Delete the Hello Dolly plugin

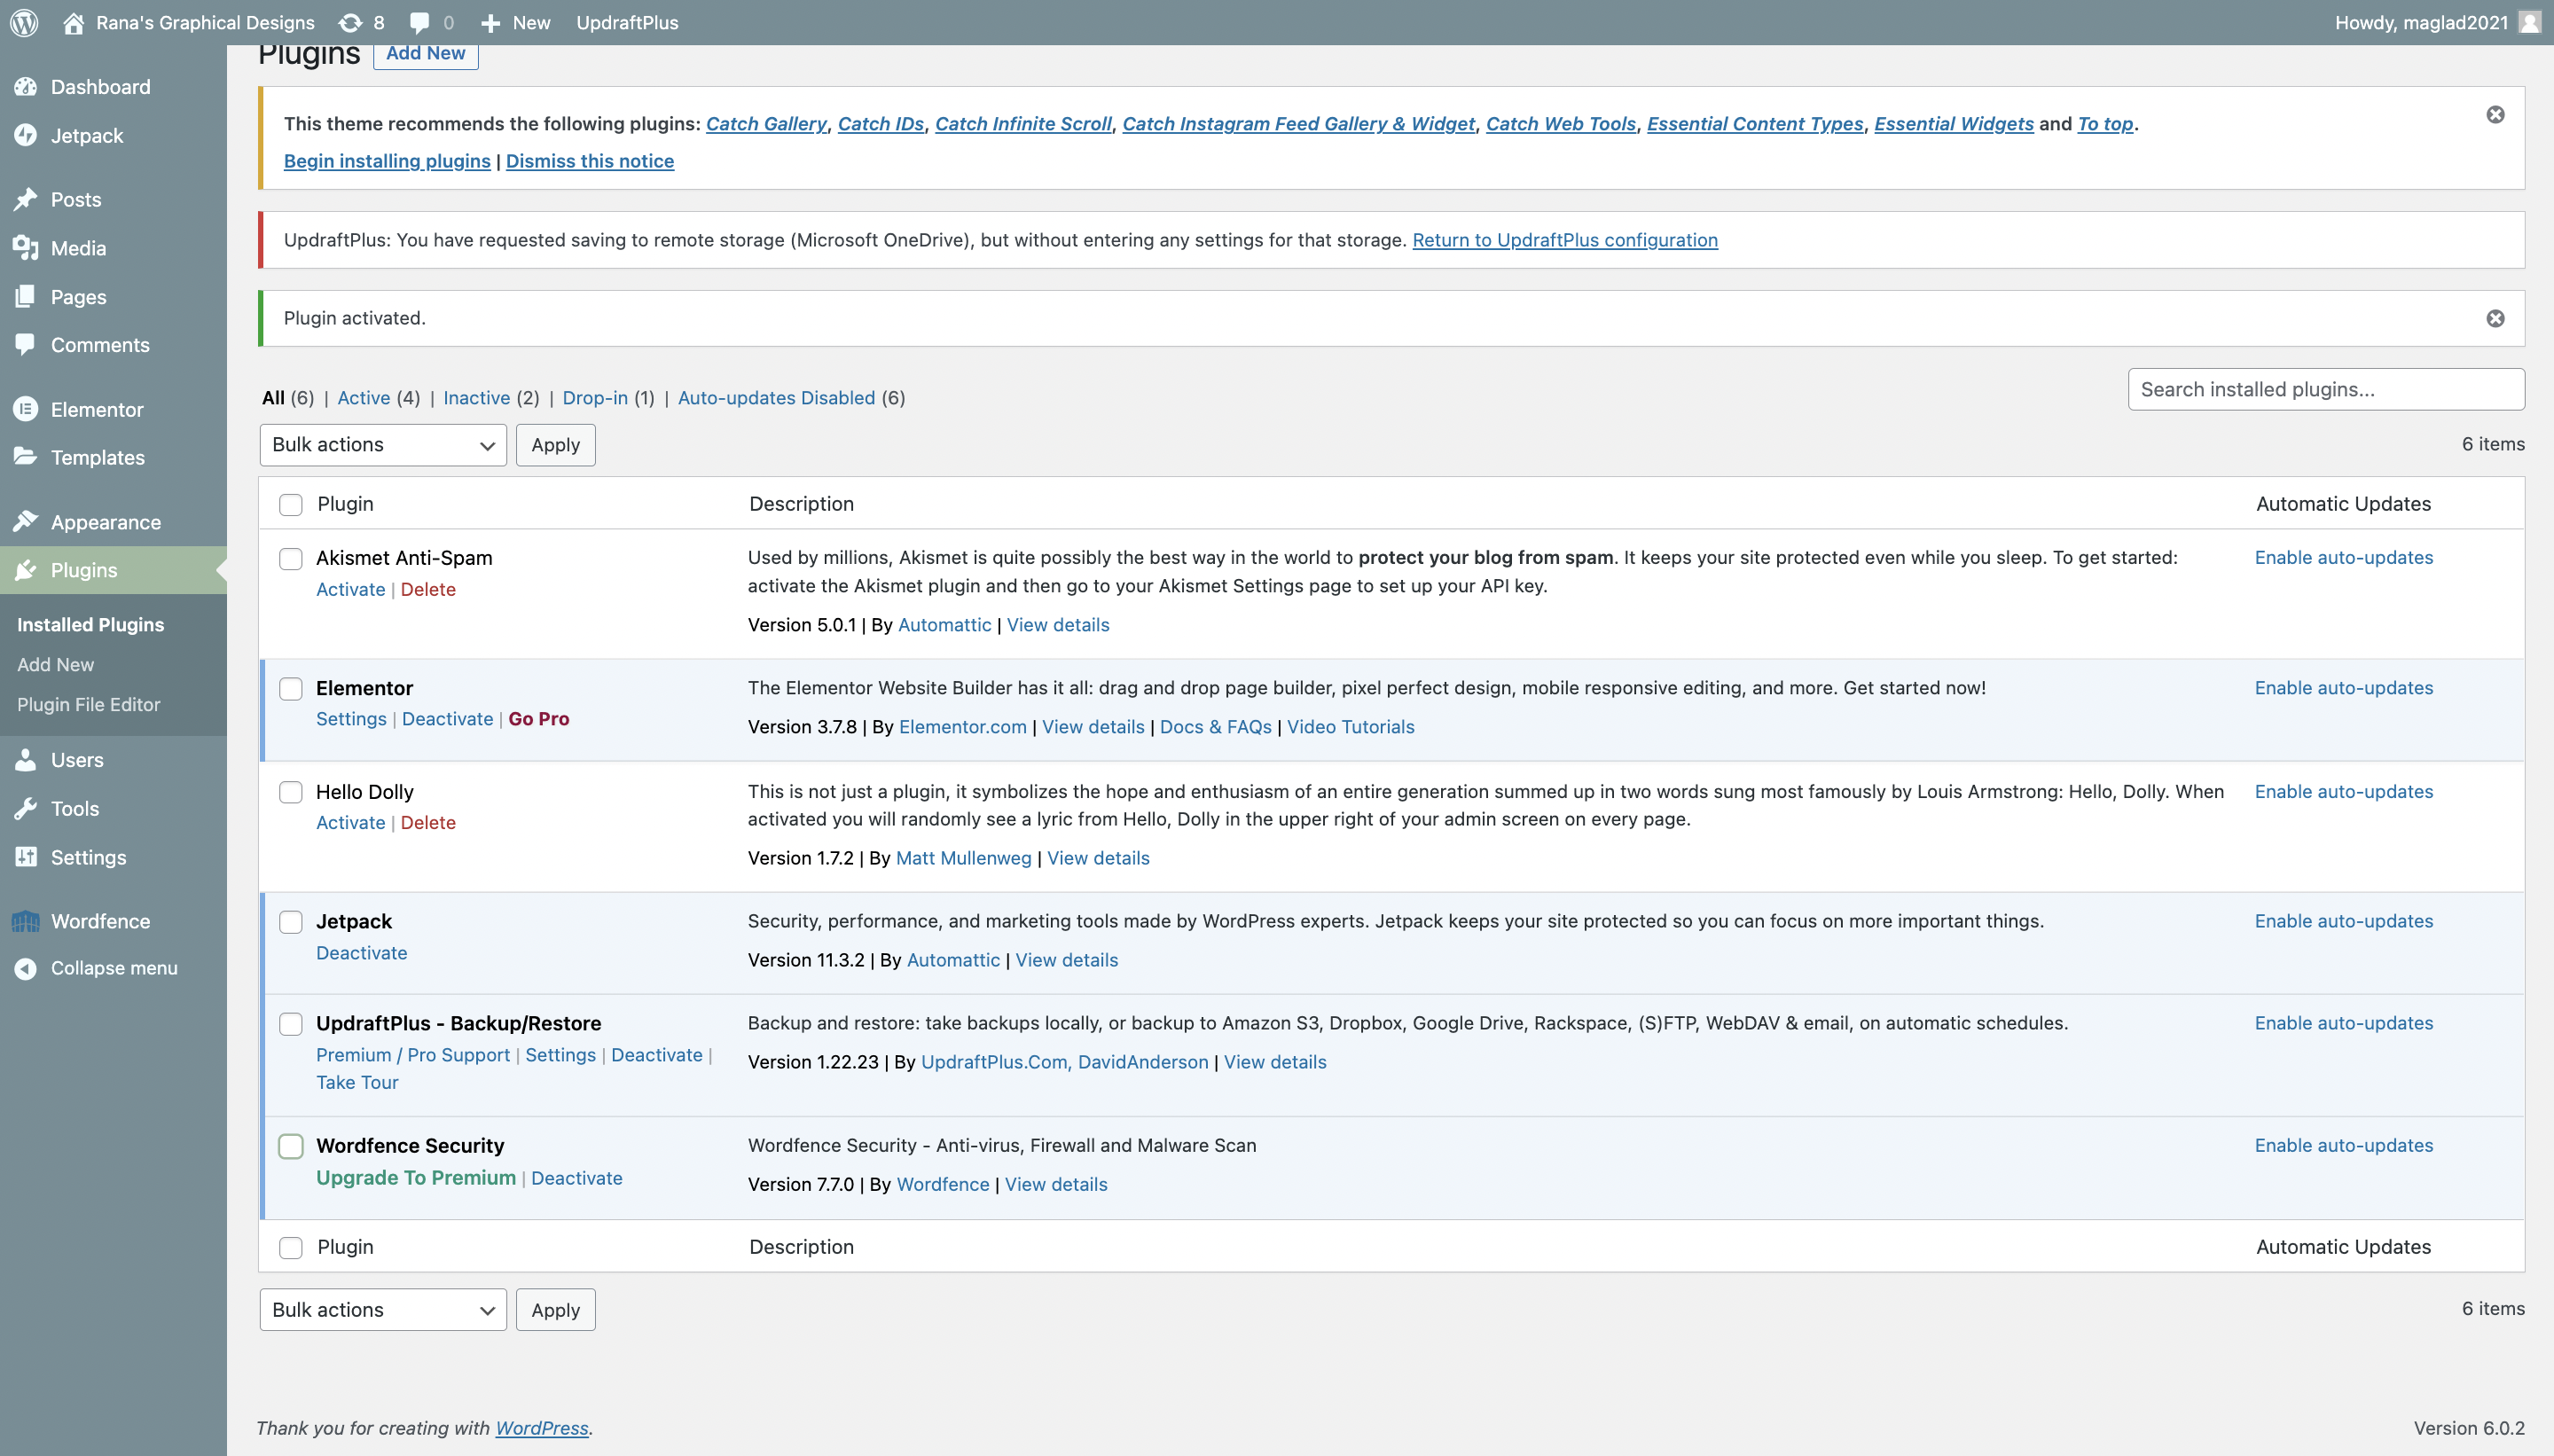428,822
